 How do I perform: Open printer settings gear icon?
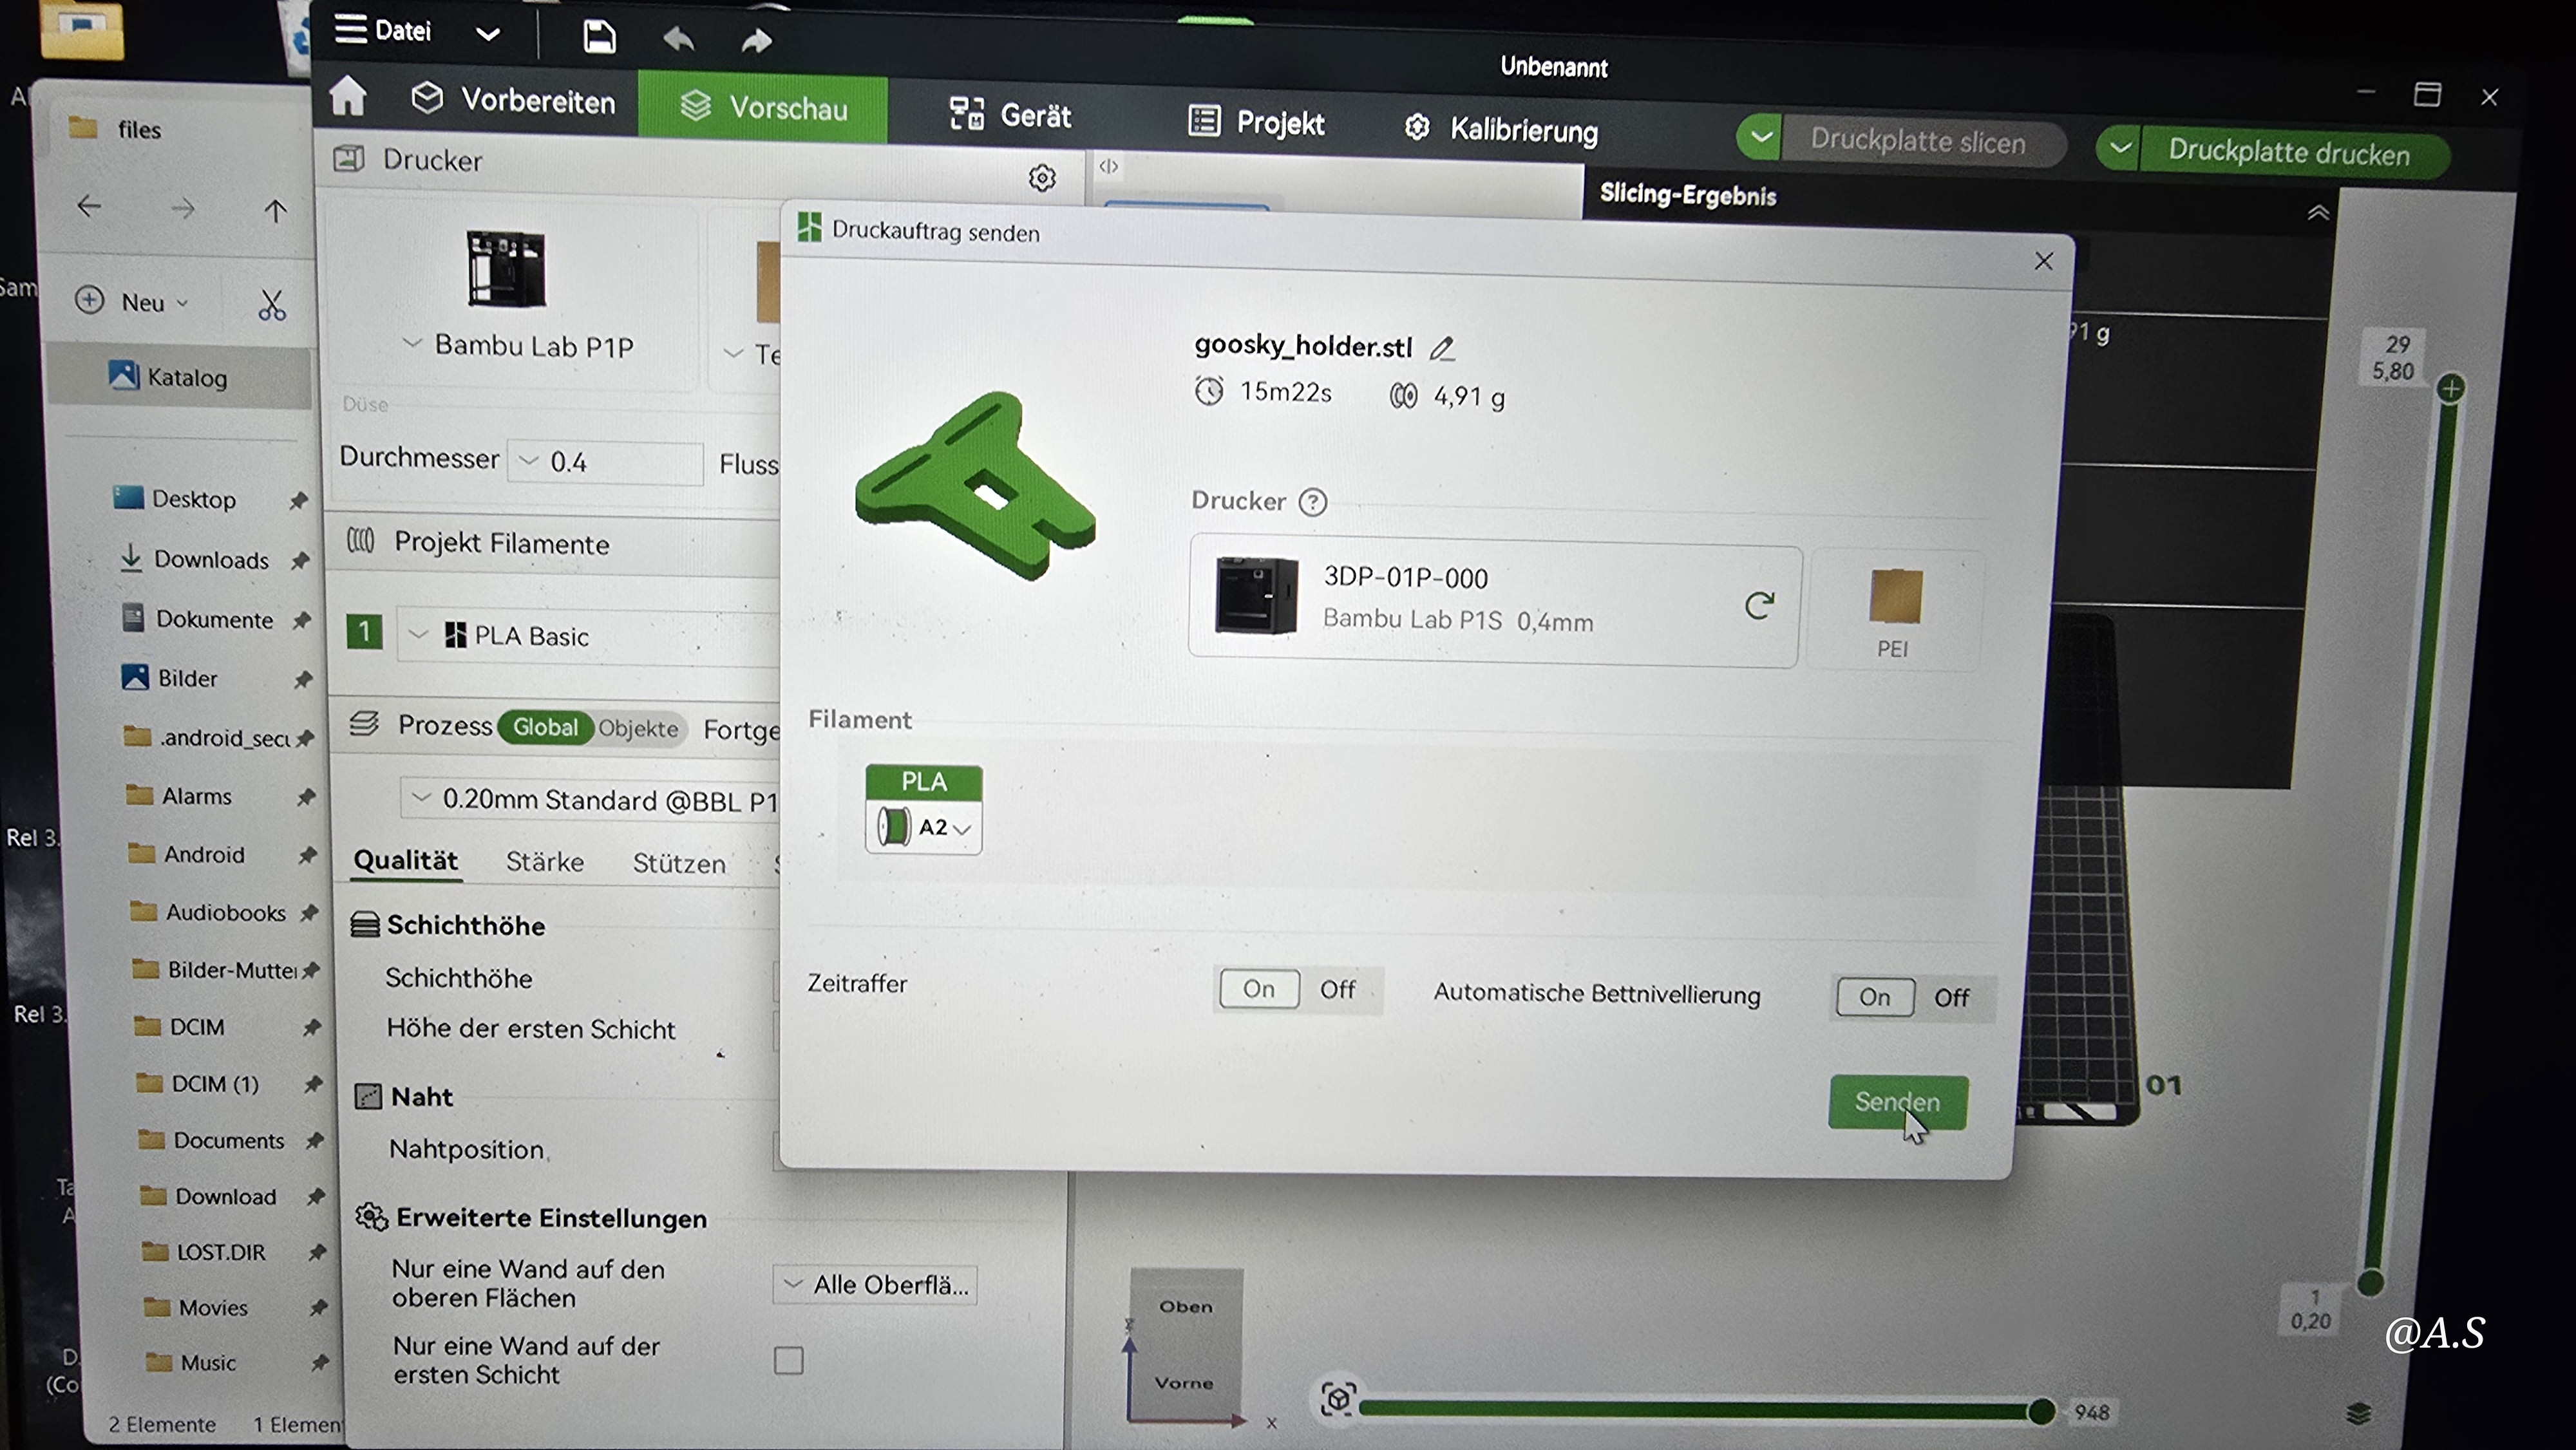(1042, 178)
